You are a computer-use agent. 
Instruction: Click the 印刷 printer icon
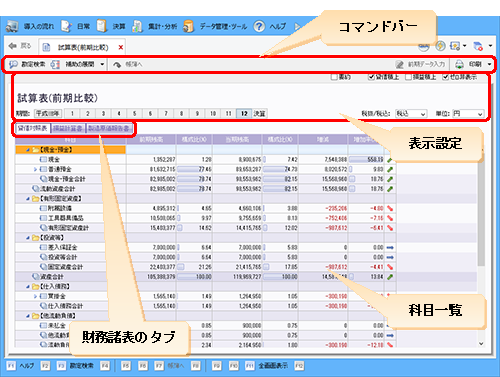(459, 64)
